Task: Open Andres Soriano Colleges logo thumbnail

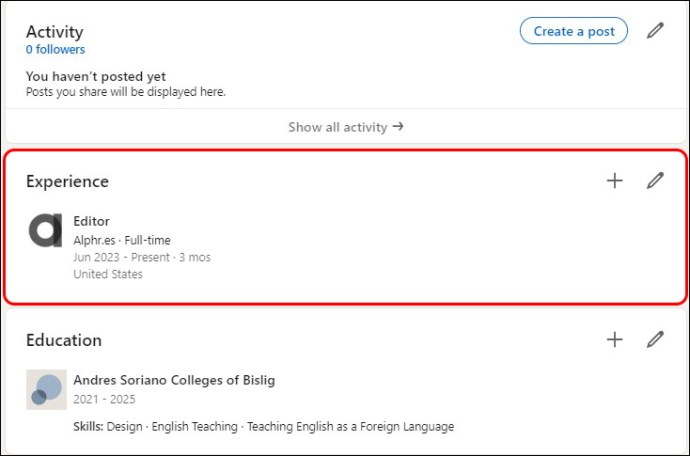Action: (46, 390)
